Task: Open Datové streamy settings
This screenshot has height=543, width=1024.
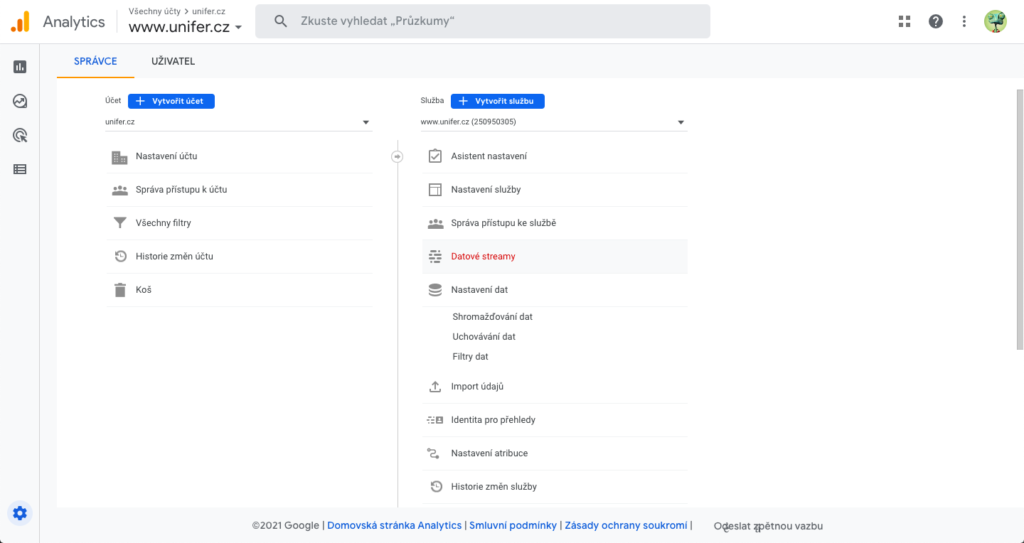Action: [483, 256]
